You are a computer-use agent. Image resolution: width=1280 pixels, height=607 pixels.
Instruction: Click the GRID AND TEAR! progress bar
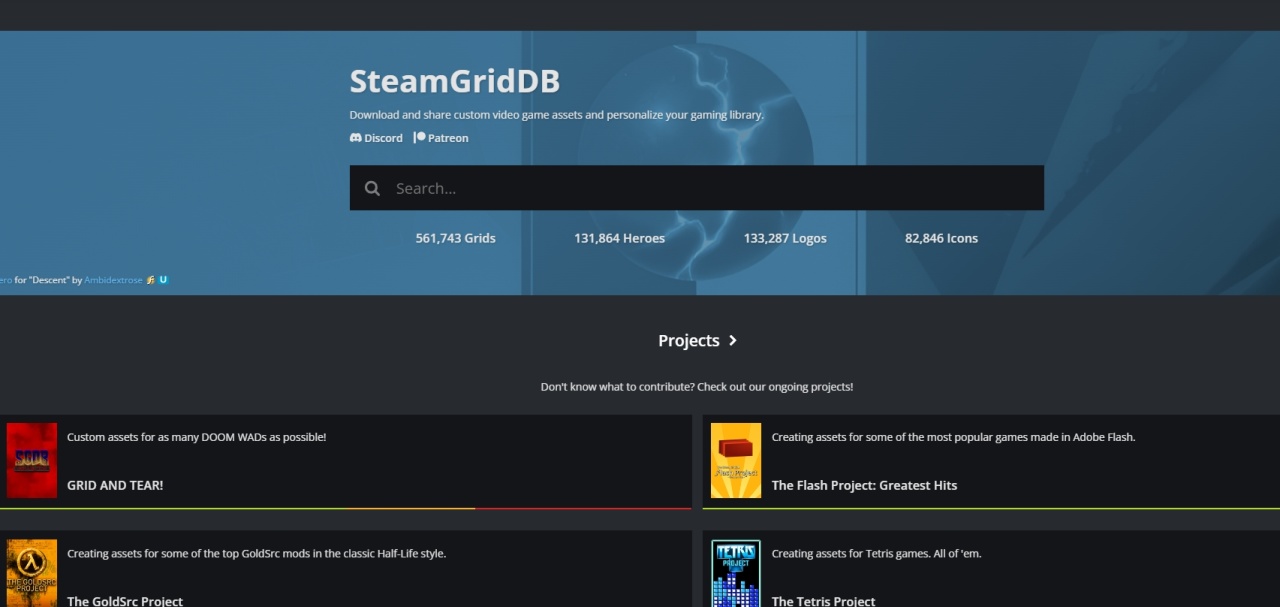(346, 508)
